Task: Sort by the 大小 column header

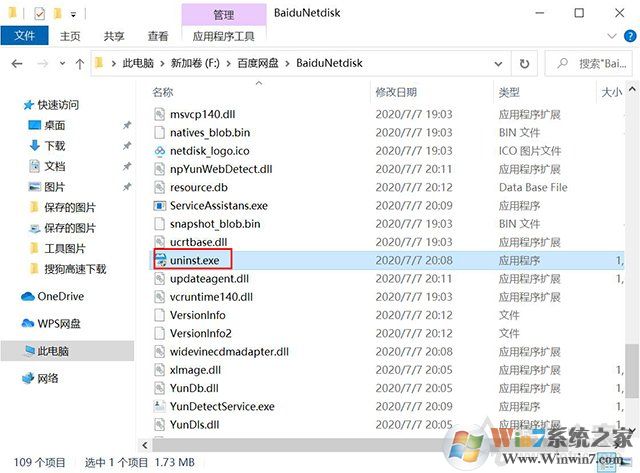Action: [x=611, y=92]
